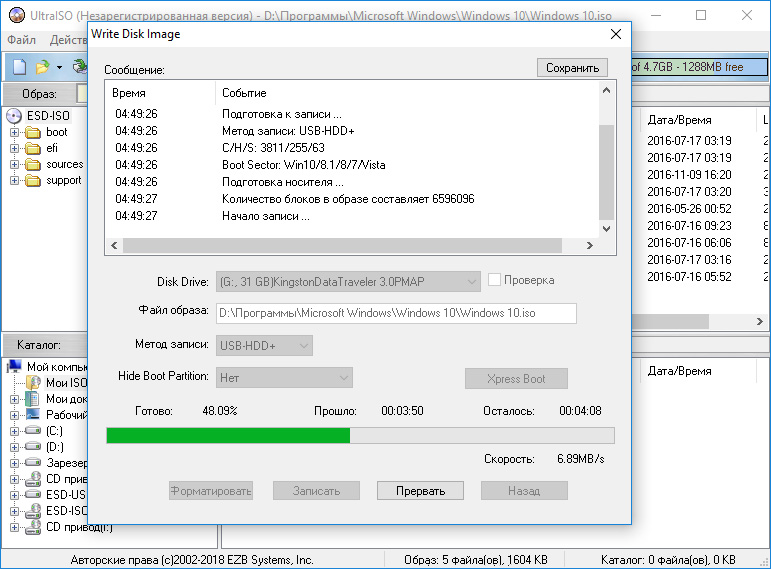
Task: Open the Disk Drive dropdown
Action: click(x=348, y=282)
